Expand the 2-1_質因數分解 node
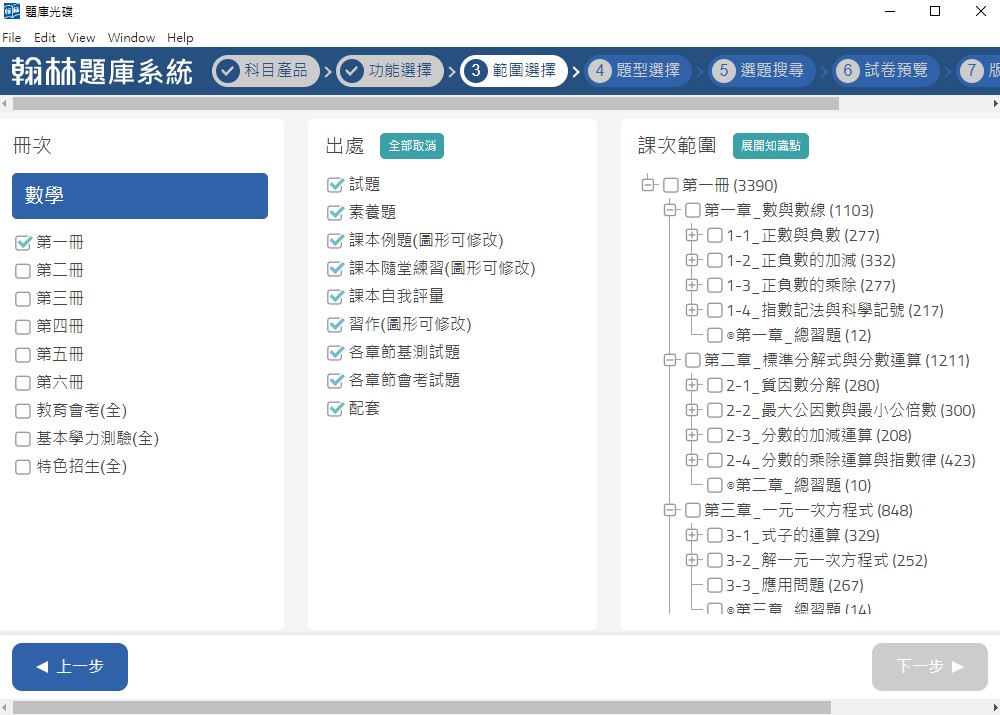 (692, 385)
